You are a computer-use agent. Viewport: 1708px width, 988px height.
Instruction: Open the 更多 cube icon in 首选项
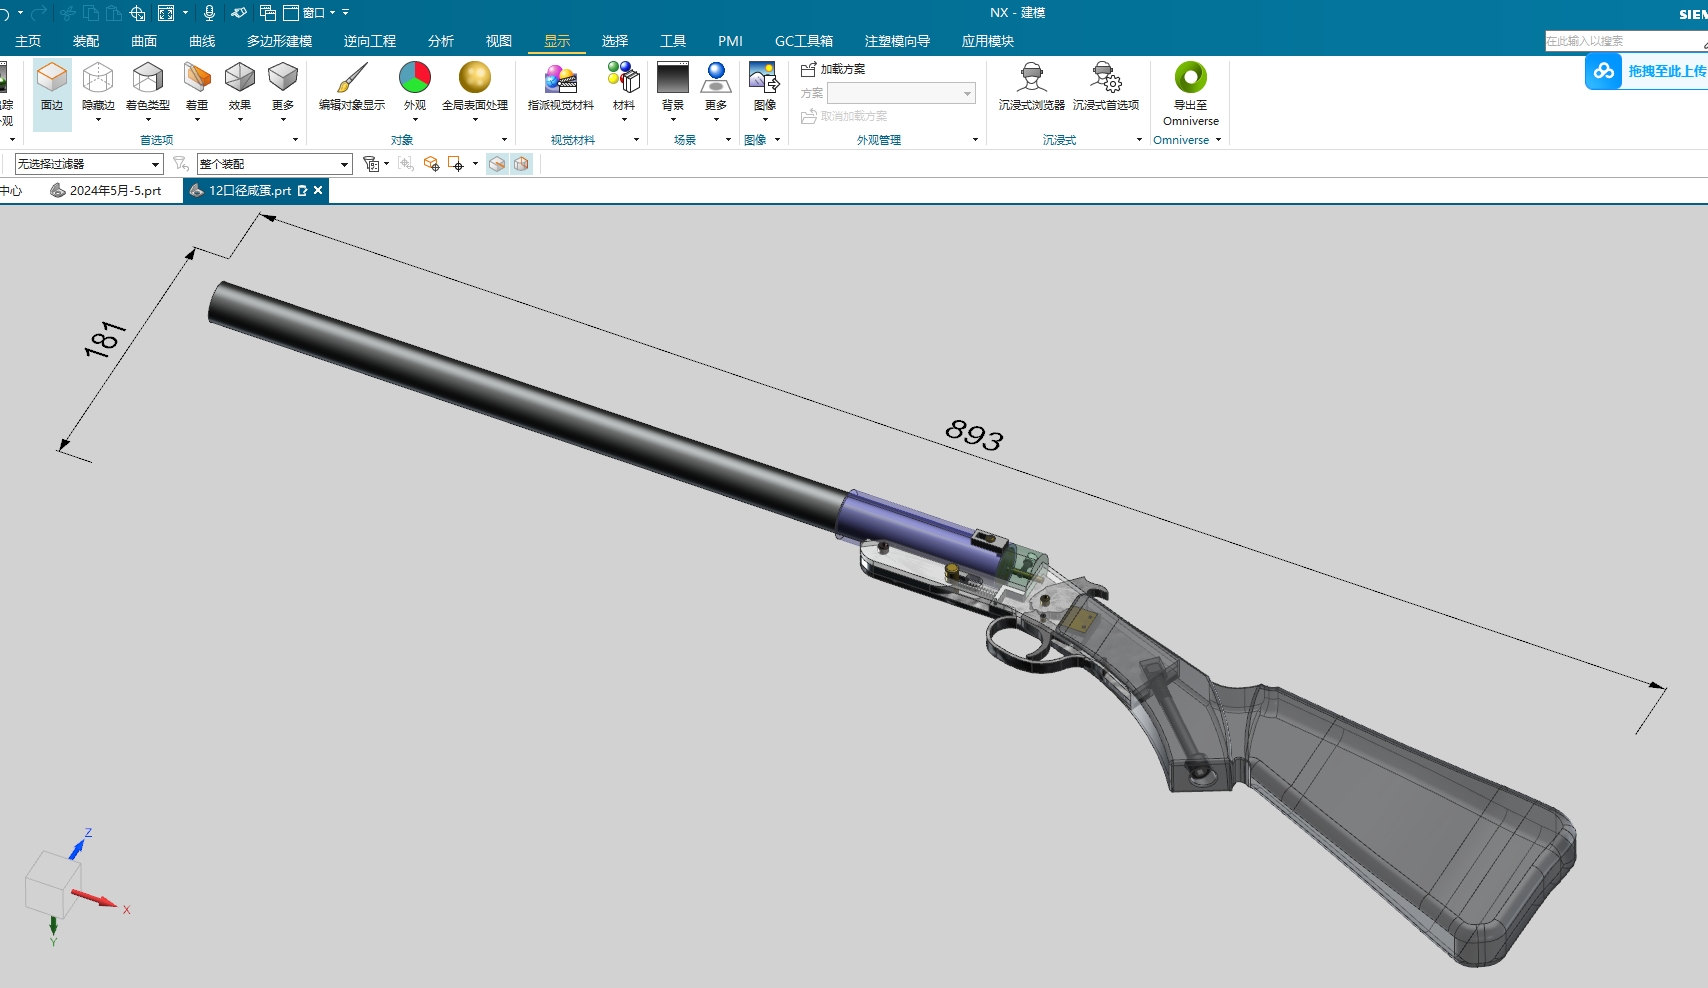283,78
